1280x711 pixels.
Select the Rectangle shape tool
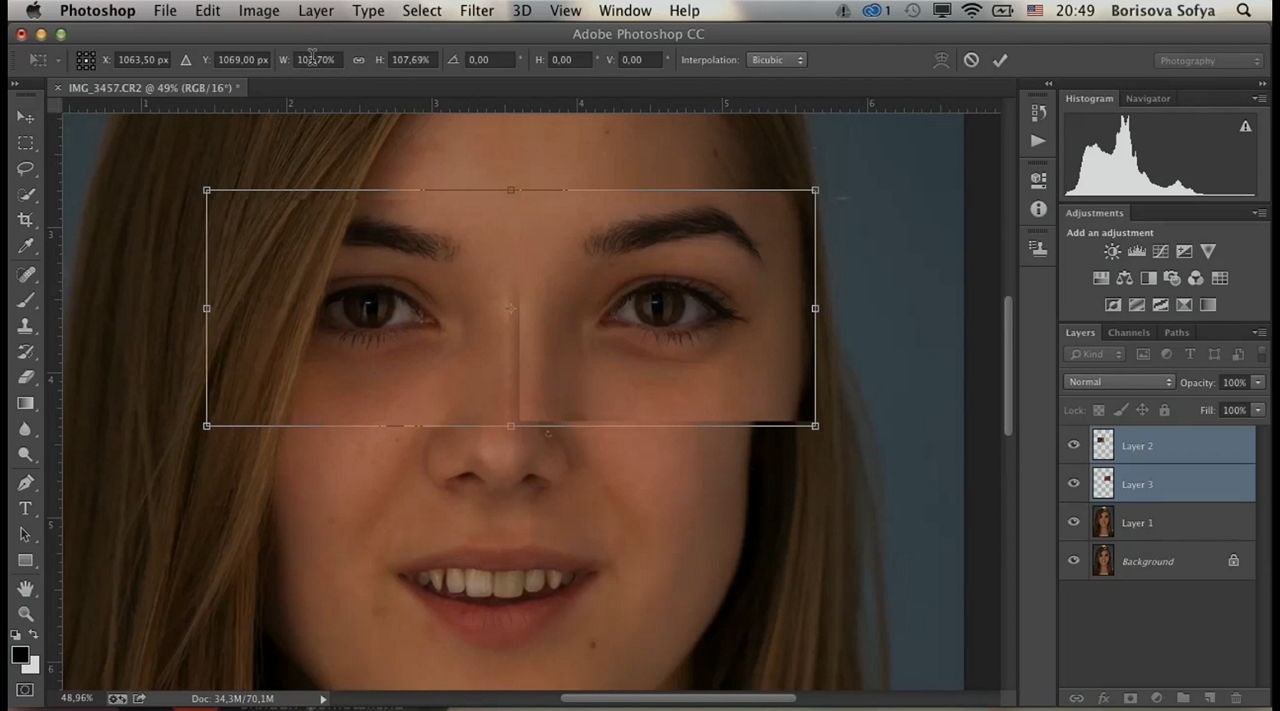pos(26,561)
